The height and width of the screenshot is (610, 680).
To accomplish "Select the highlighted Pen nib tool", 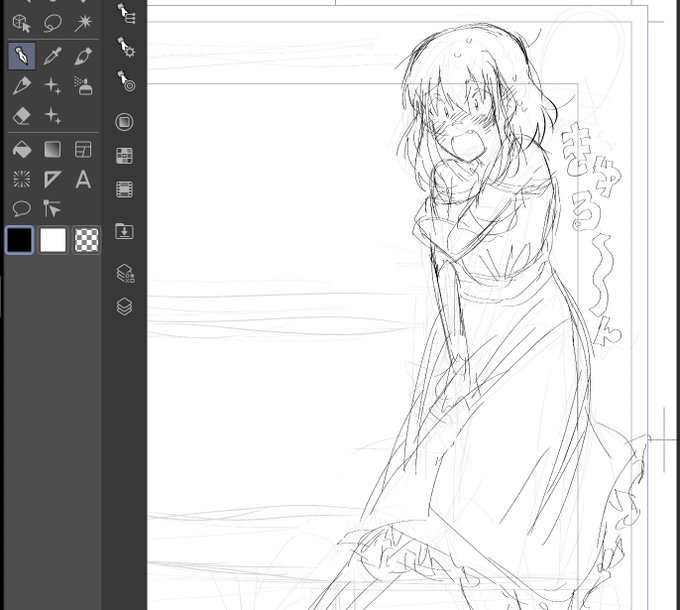I will coord(22,56).
